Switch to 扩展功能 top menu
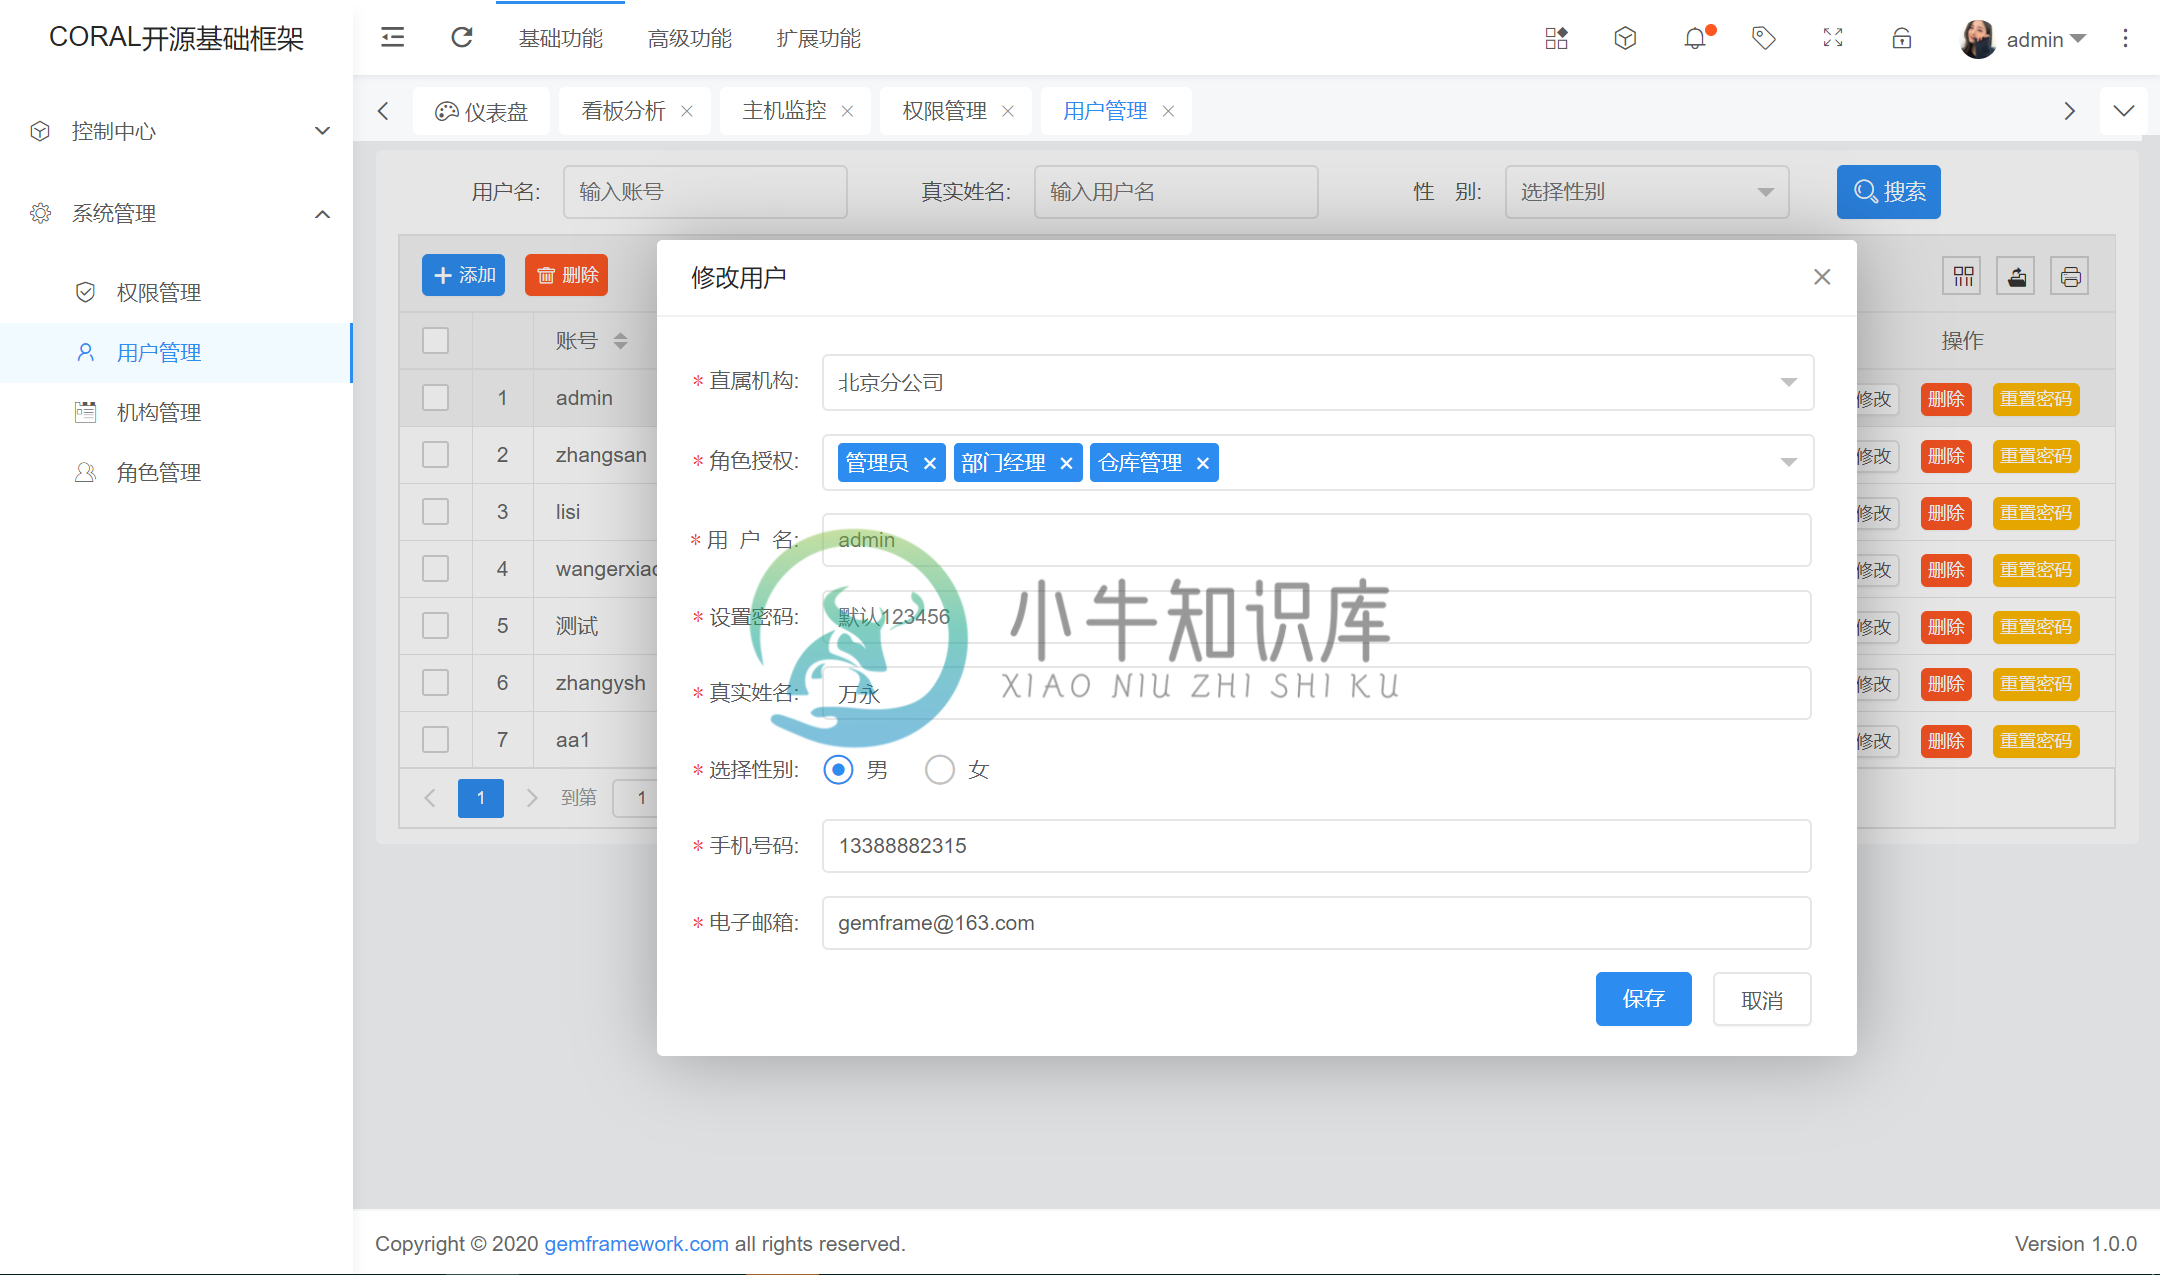 (x=819, y=39)
